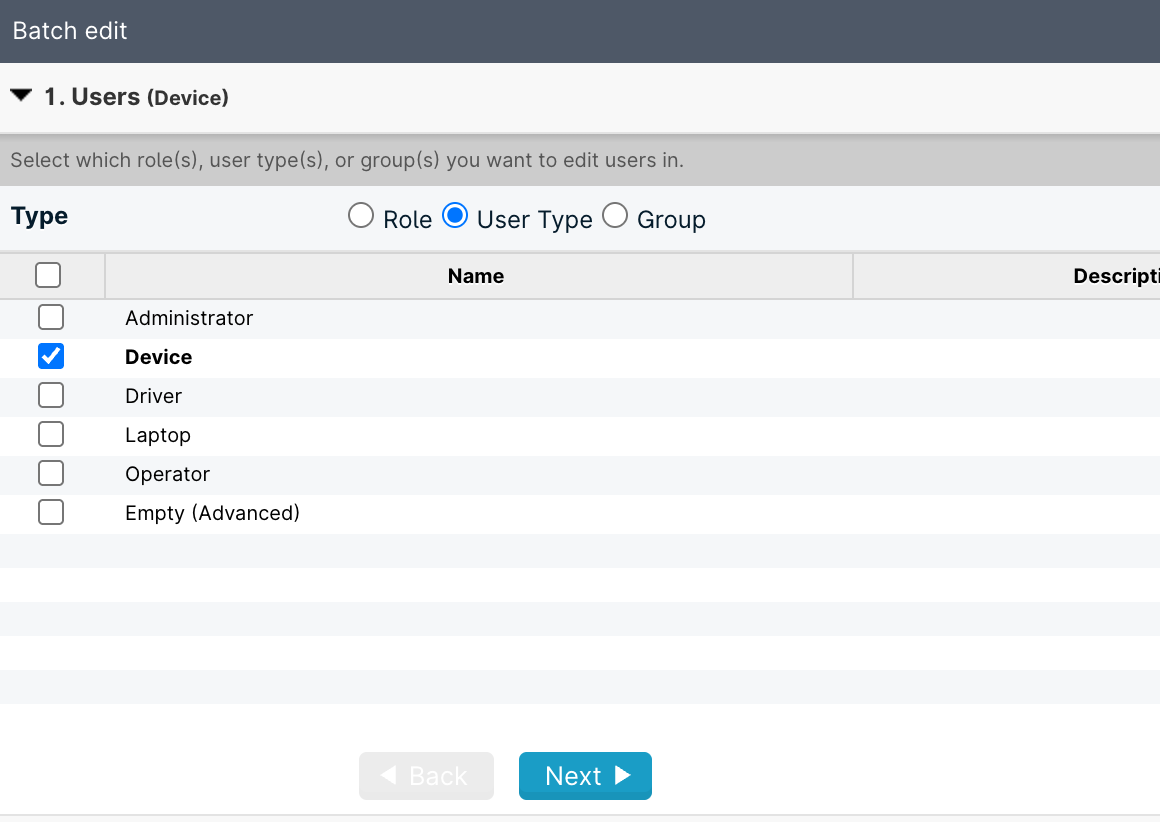Uncheck the Device checkbox
The height and width of the screenshot is (822, 1160).
(x=51, y=355)
